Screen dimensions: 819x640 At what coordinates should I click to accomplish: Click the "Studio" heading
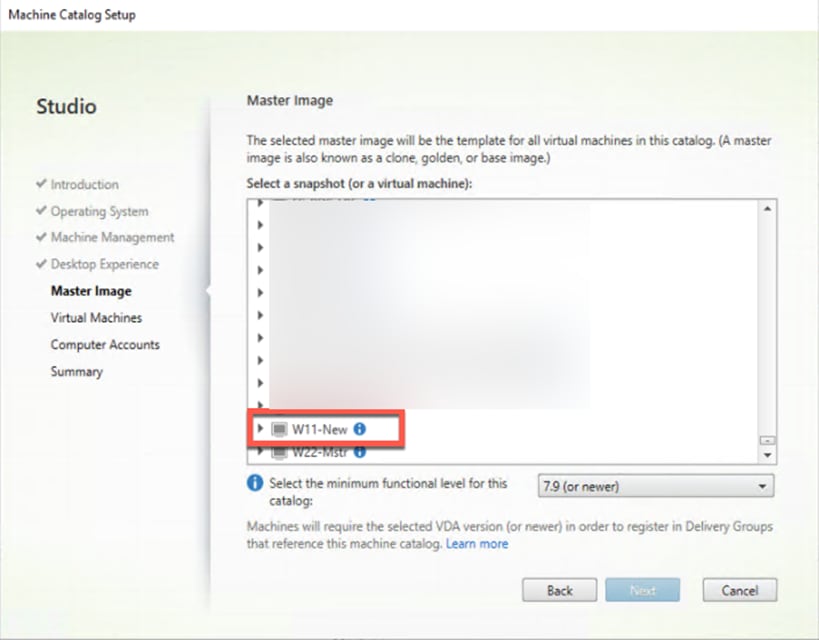tap(66, 107)
